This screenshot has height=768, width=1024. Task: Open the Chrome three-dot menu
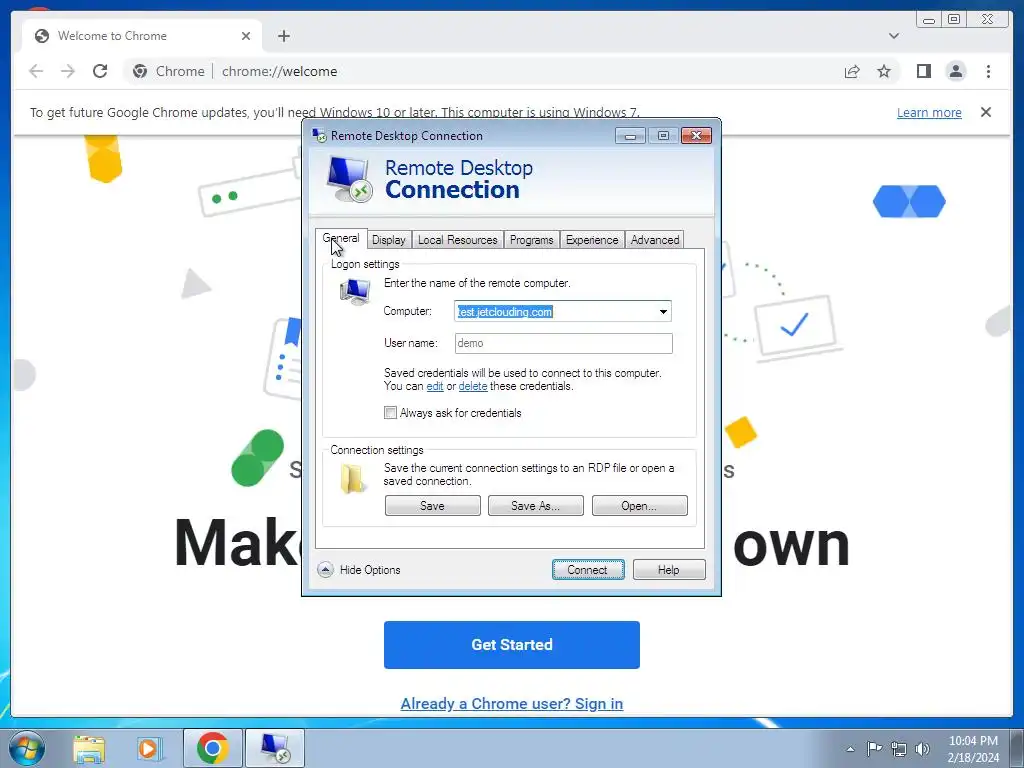pyautogui.click(x=988, y=71)
